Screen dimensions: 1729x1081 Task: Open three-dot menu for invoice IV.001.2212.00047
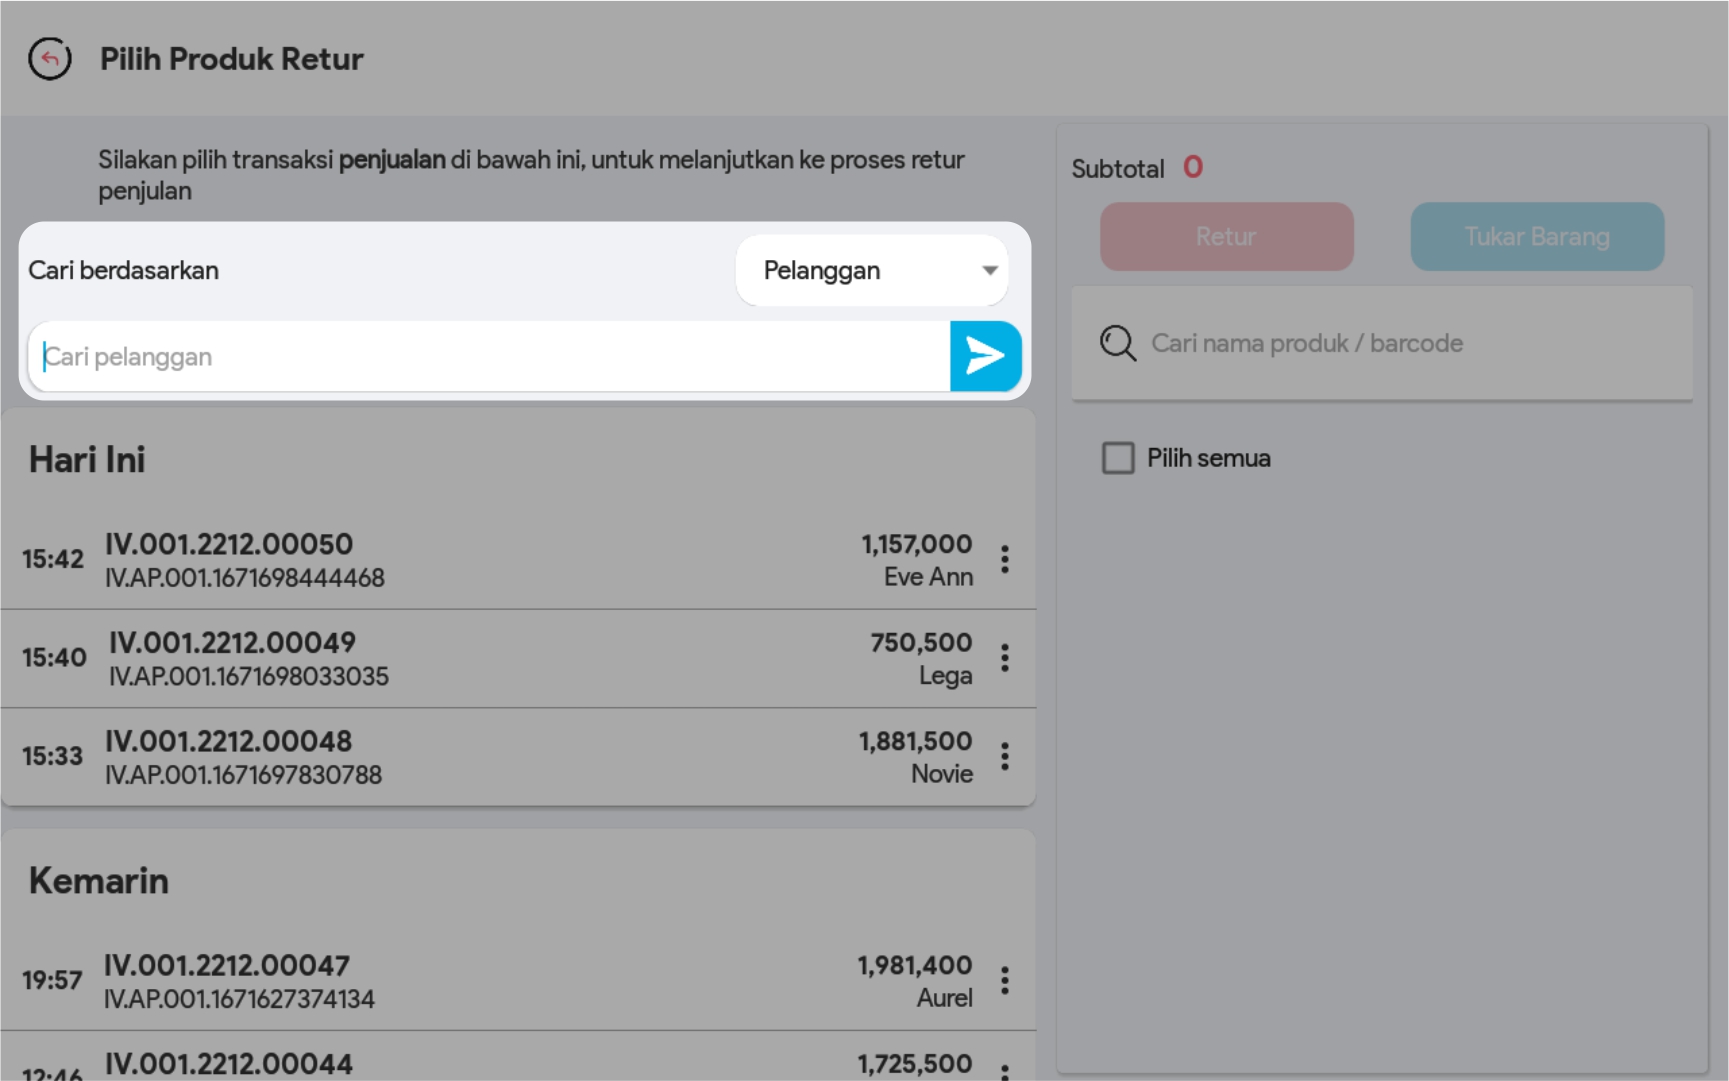(x=1005, y=980)
